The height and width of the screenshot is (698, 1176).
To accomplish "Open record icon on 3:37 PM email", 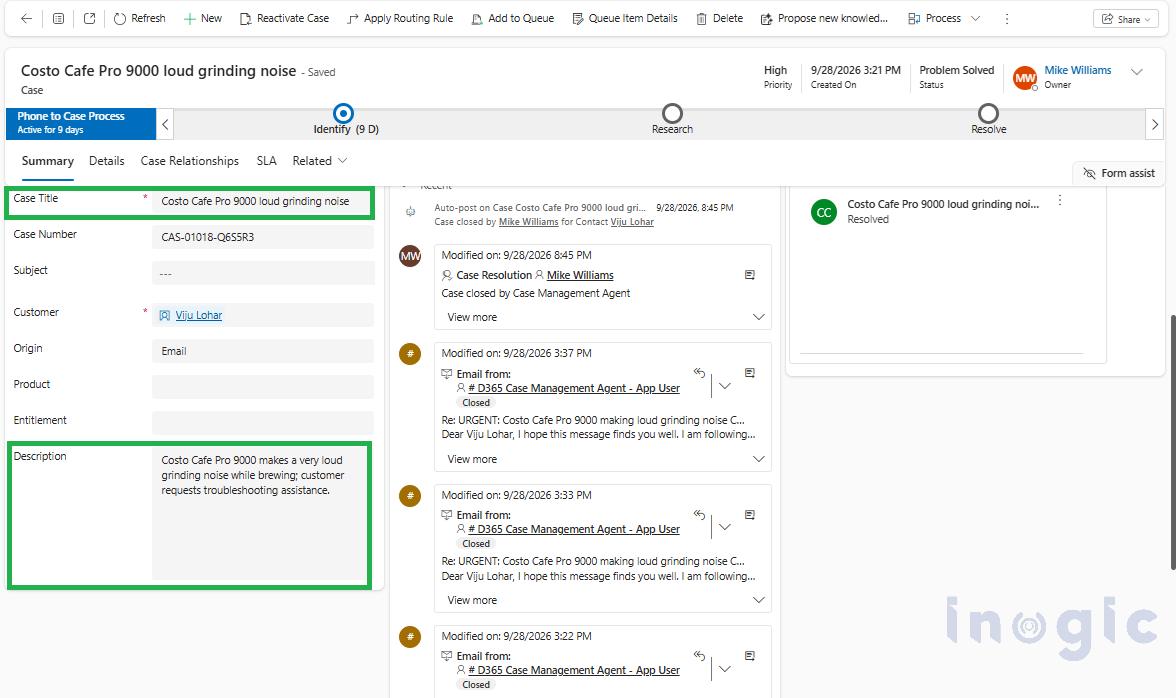I will [x=749, y=373].
